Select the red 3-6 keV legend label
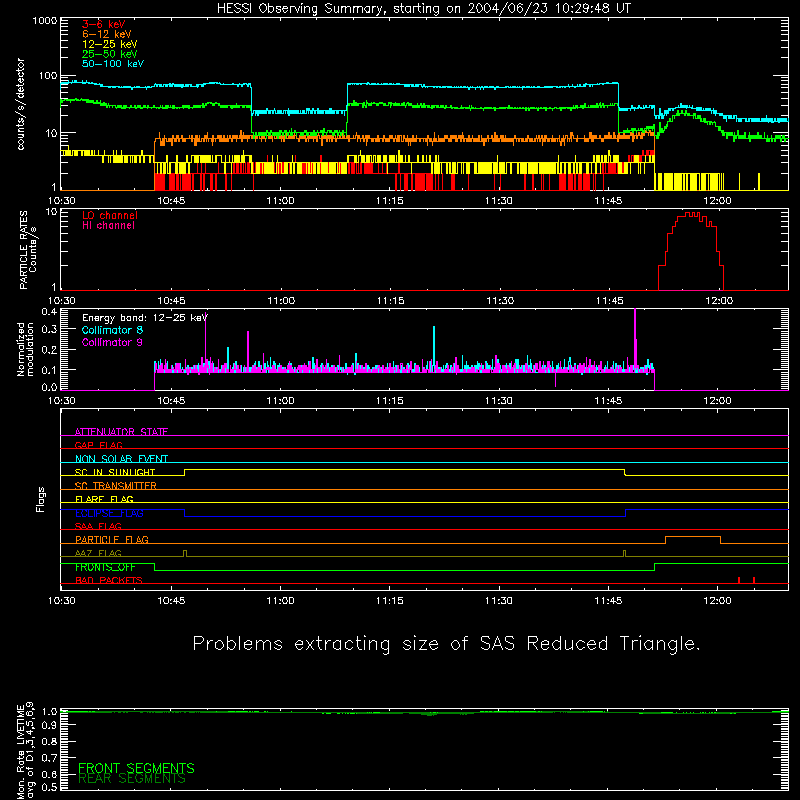The height and width of the screenshot is (800, 800). tap(104, 24)
